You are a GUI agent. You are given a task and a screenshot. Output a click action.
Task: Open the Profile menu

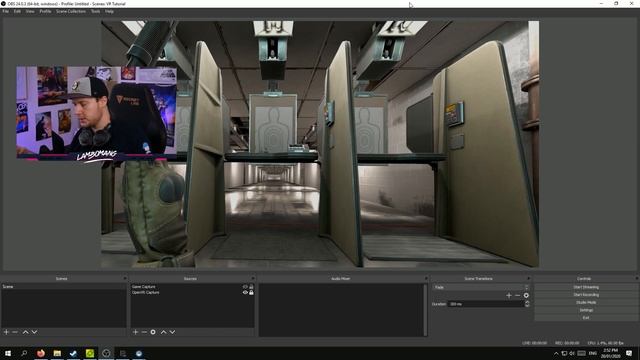[x=45, y=11]
